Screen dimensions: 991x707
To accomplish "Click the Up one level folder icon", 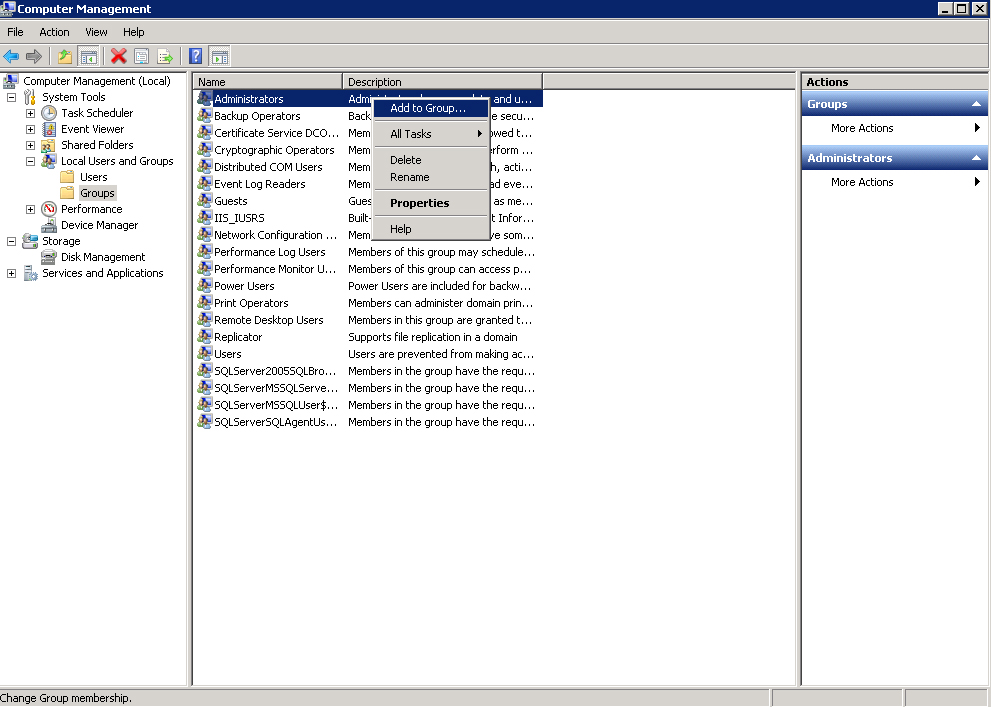I will click(x=65, y=57).
